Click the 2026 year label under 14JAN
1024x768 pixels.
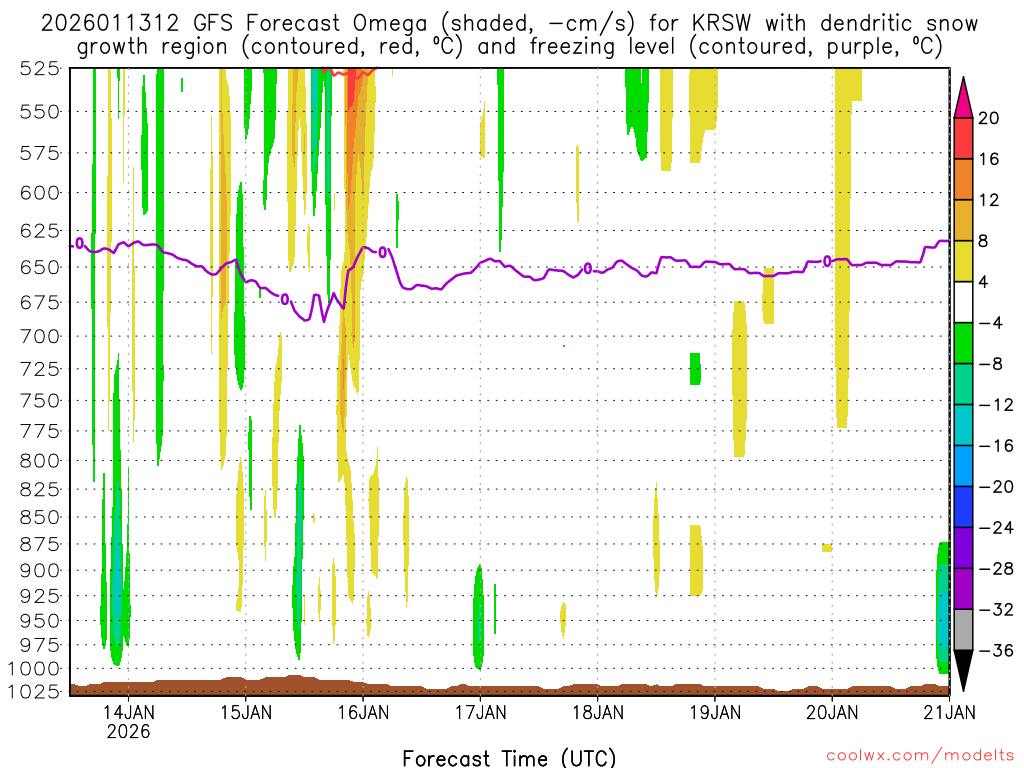coord(129,731)
